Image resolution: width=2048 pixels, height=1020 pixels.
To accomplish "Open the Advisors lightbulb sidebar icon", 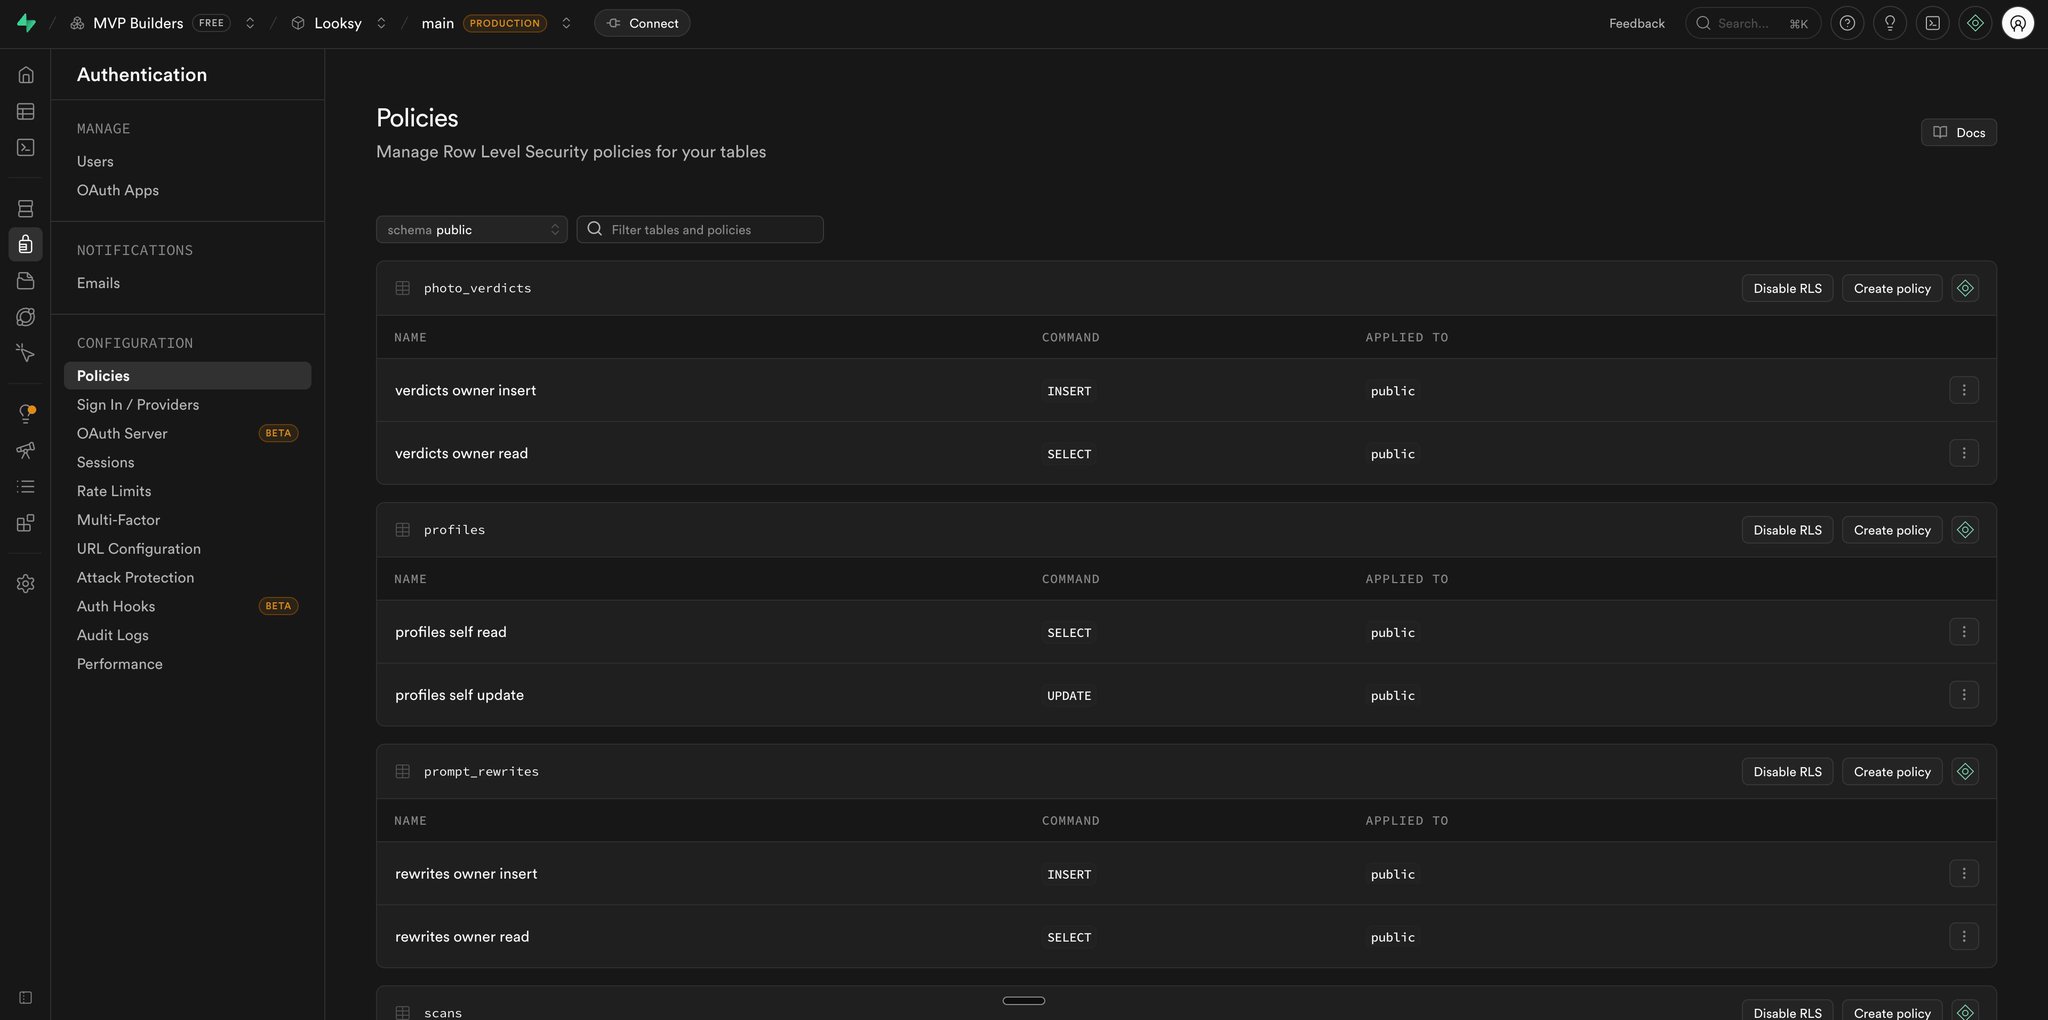I will [x=26, y=414].
